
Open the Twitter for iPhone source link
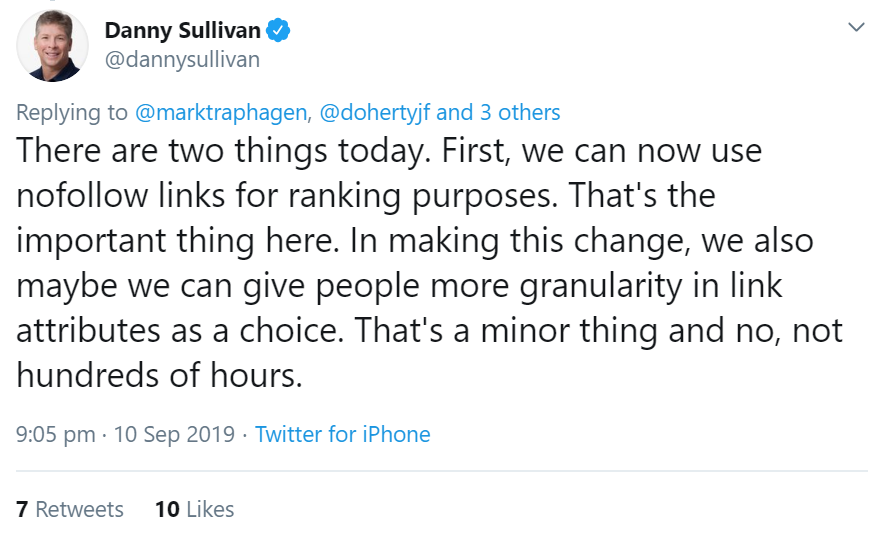click(342, 435)
